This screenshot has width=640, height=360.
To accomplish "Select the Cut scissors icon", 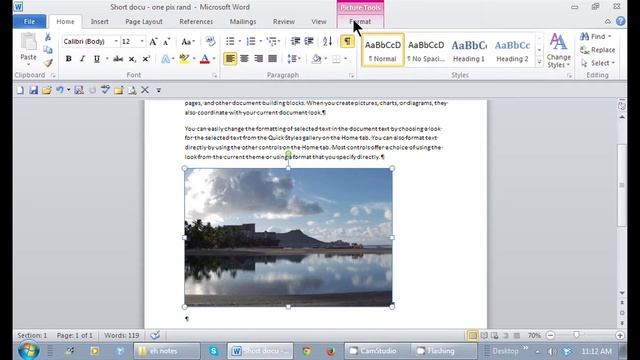I will [x=48, y=38].
